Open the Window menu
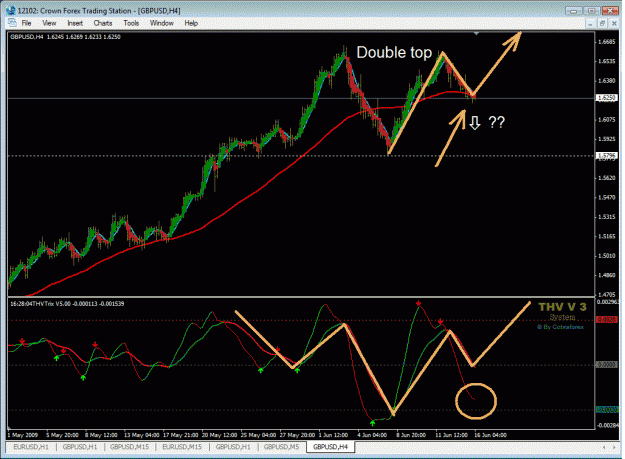Screen dimensions: 625x459 161,23
